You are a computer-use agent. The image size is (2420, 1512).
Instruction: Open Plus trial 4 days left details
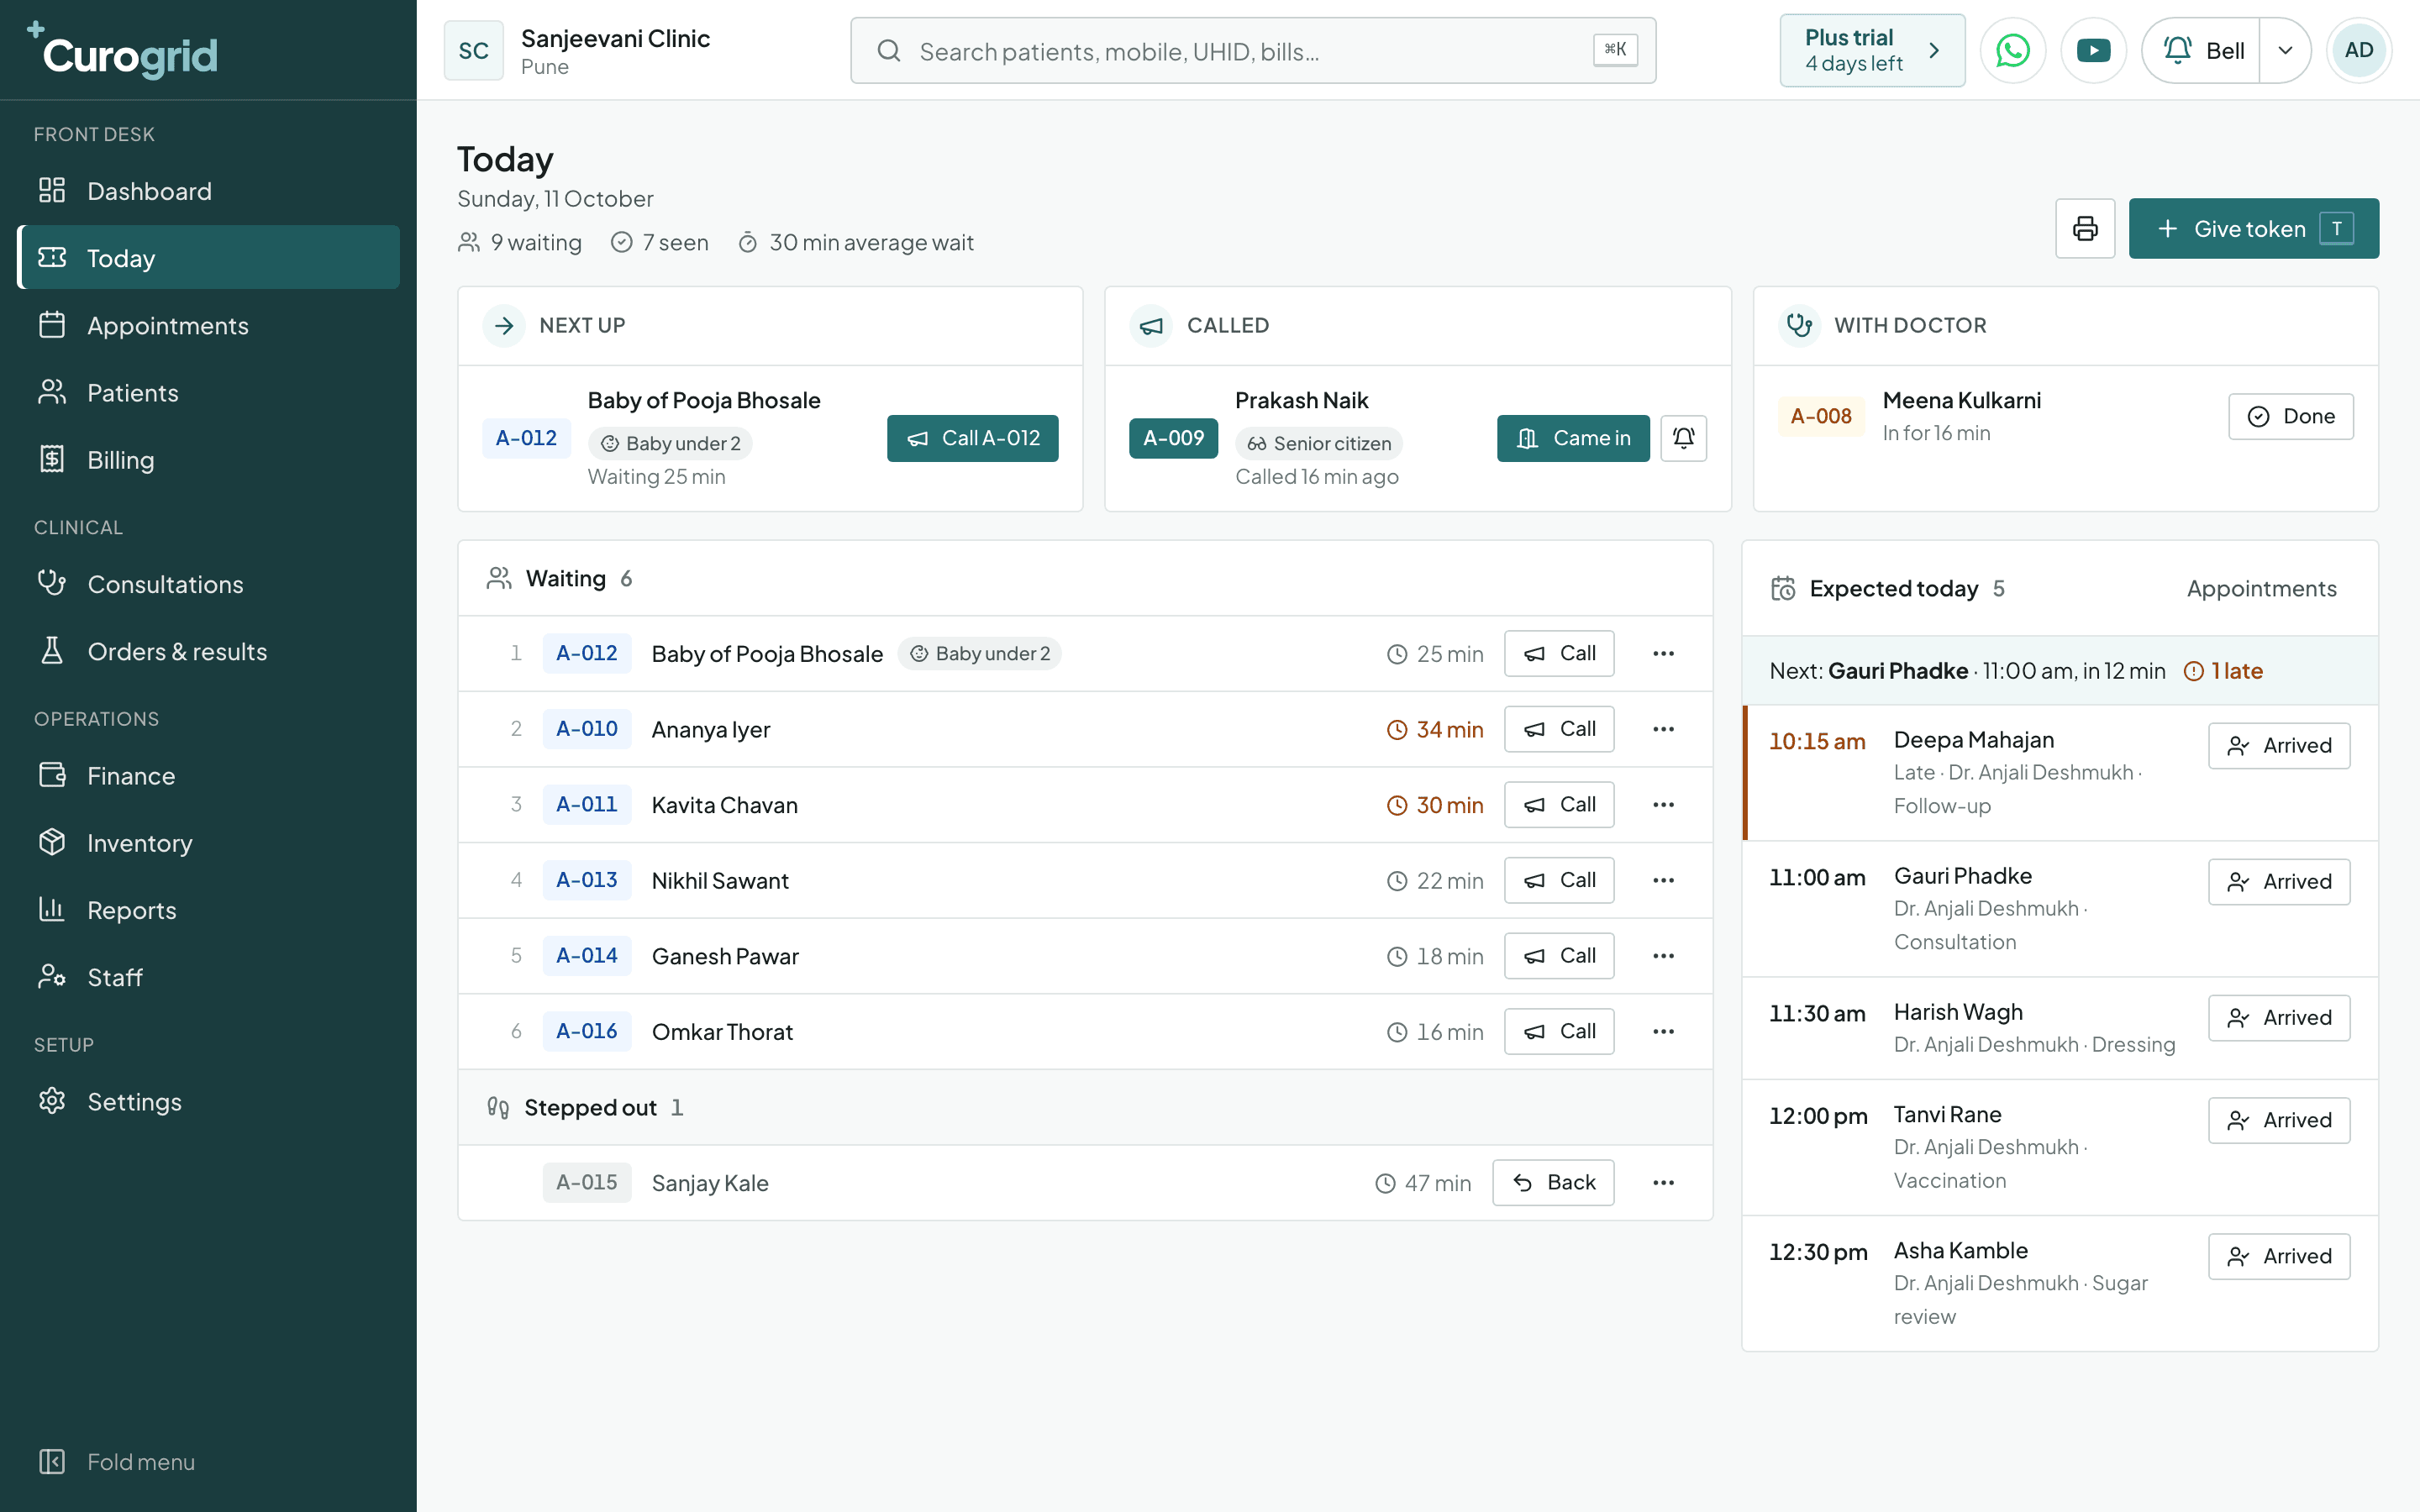(1872, 50)
